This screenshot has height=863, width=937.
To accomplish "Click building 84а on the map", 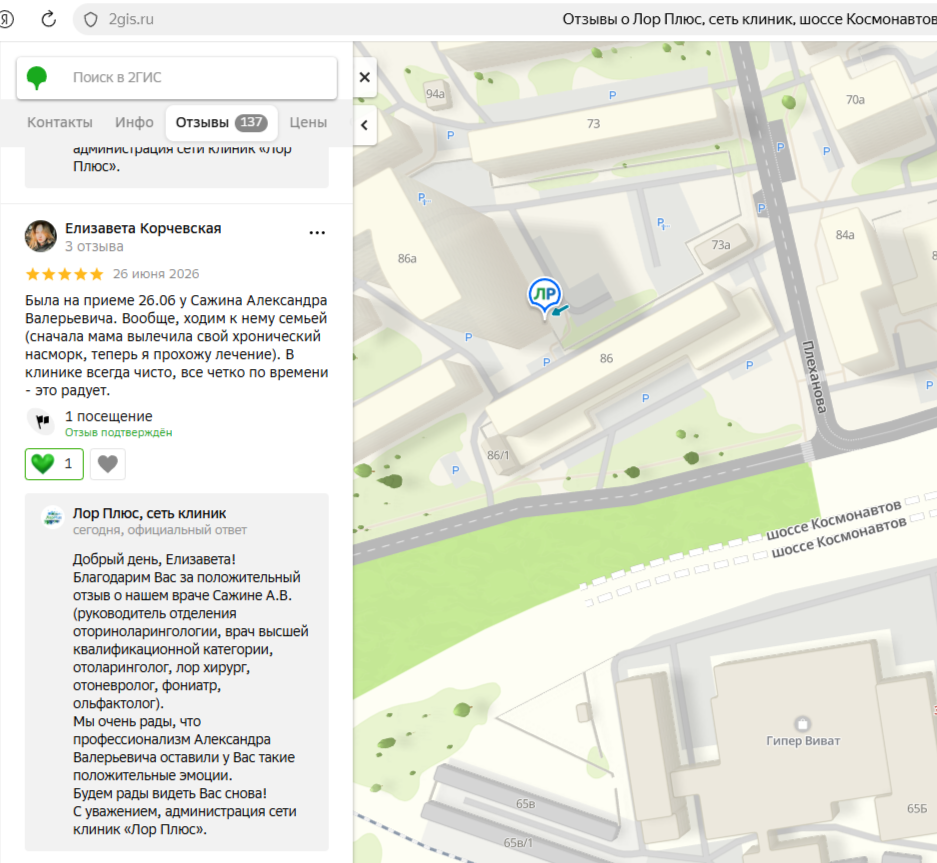I will [845, 235].
